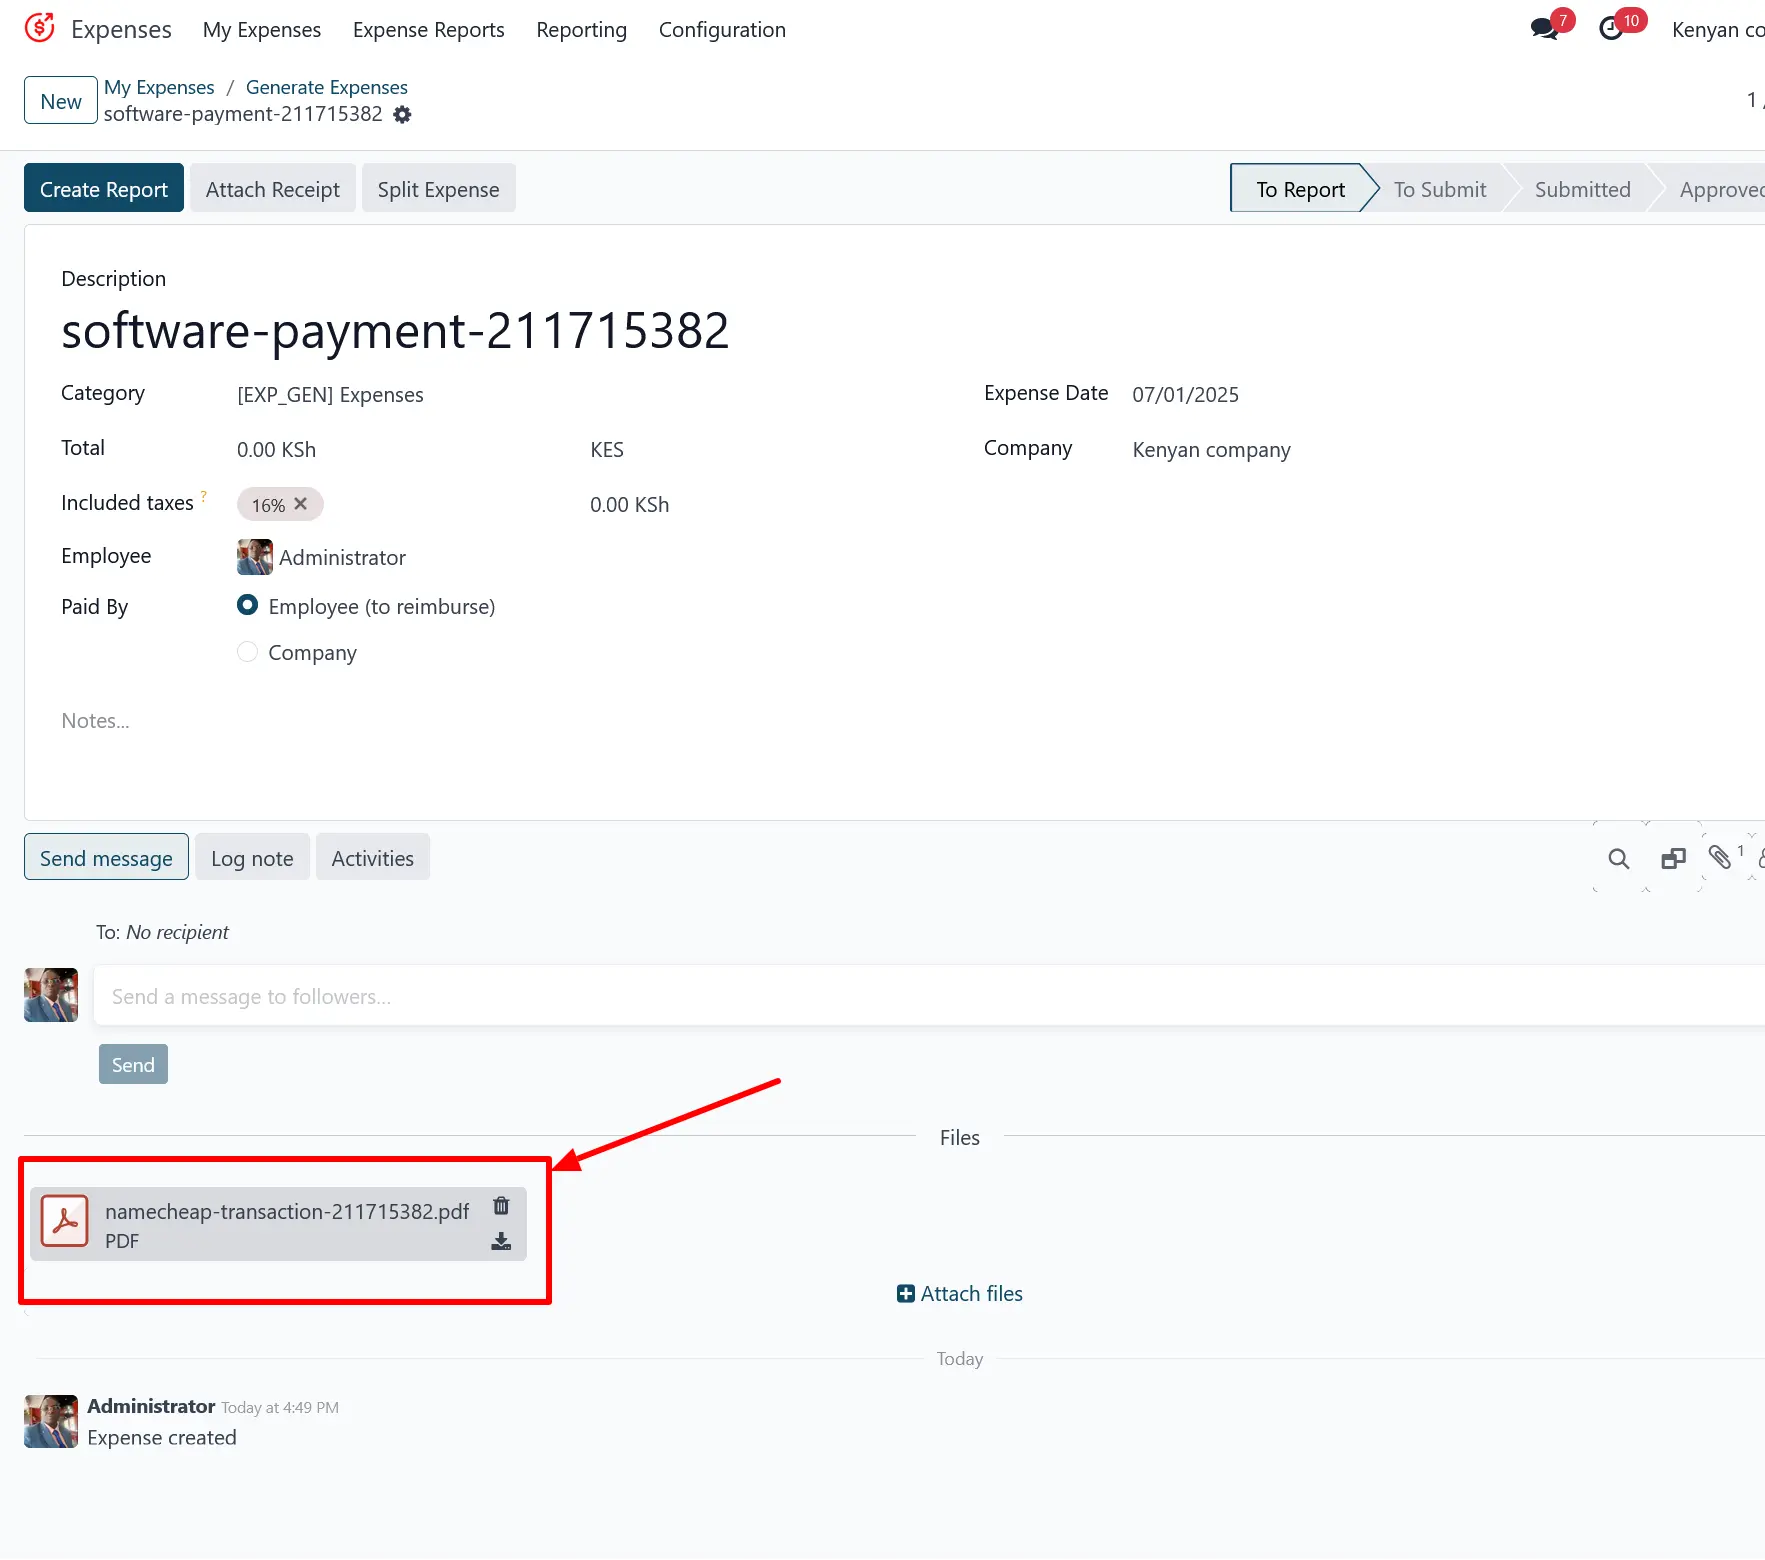Open the Reporting menu
This screenshot has height=1560, width=1765.
tap(581, 30)
